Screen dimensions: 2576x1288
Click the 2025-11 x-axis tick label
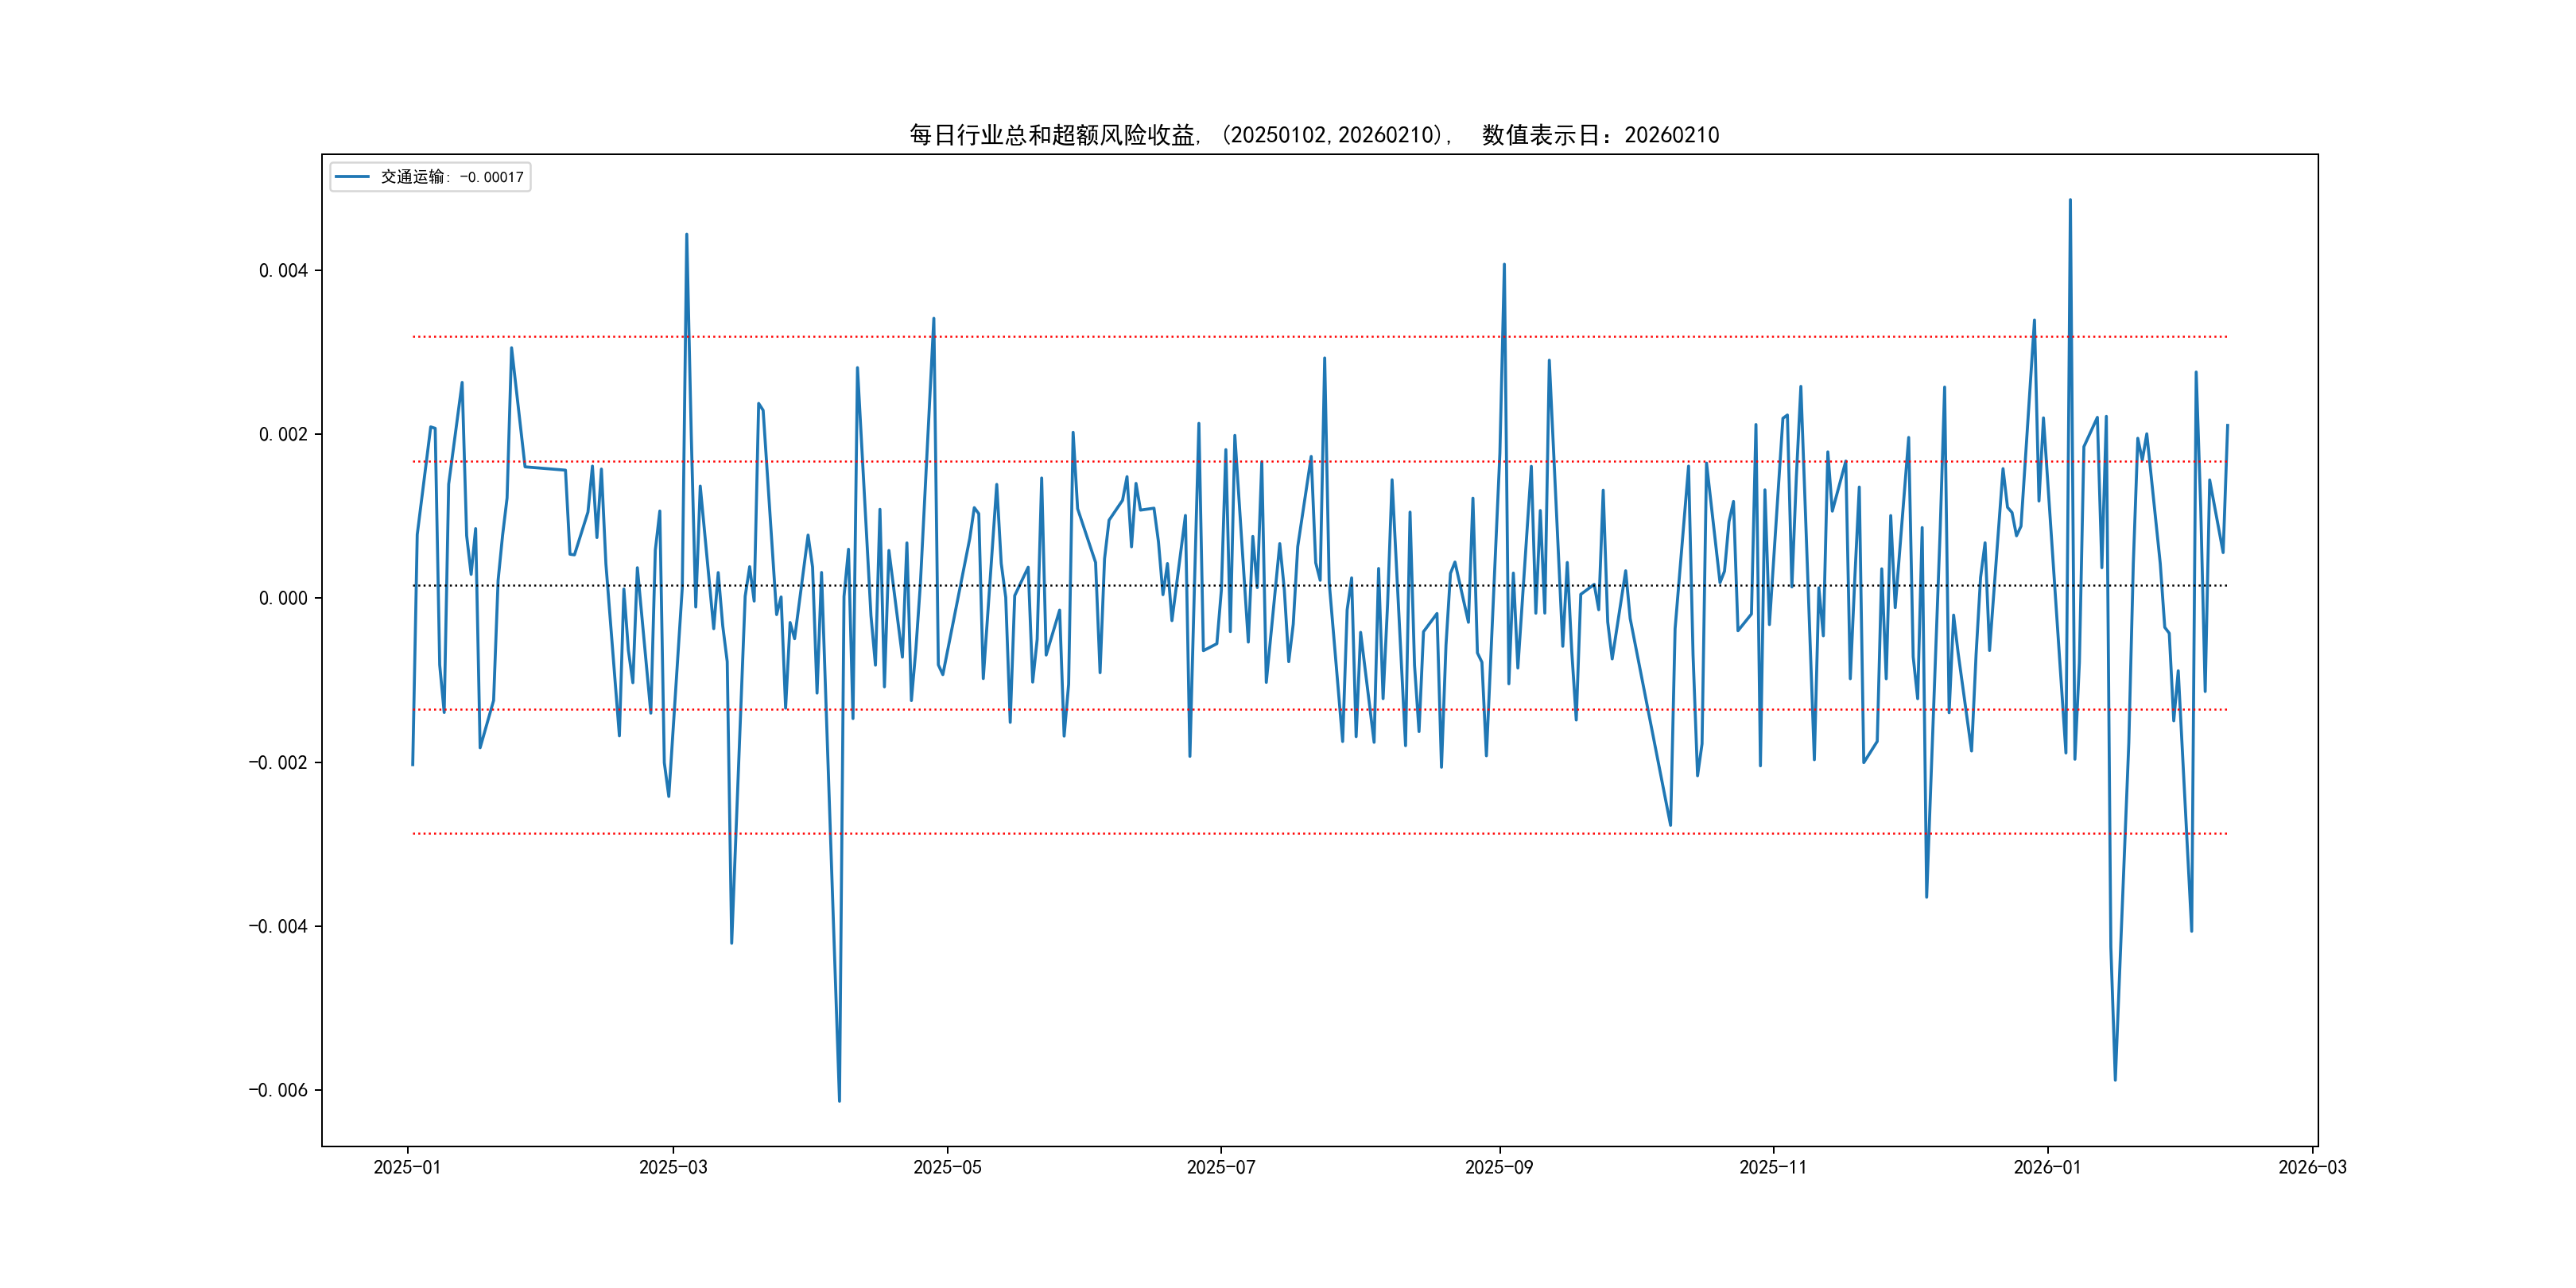[x=1772, y=1167]
